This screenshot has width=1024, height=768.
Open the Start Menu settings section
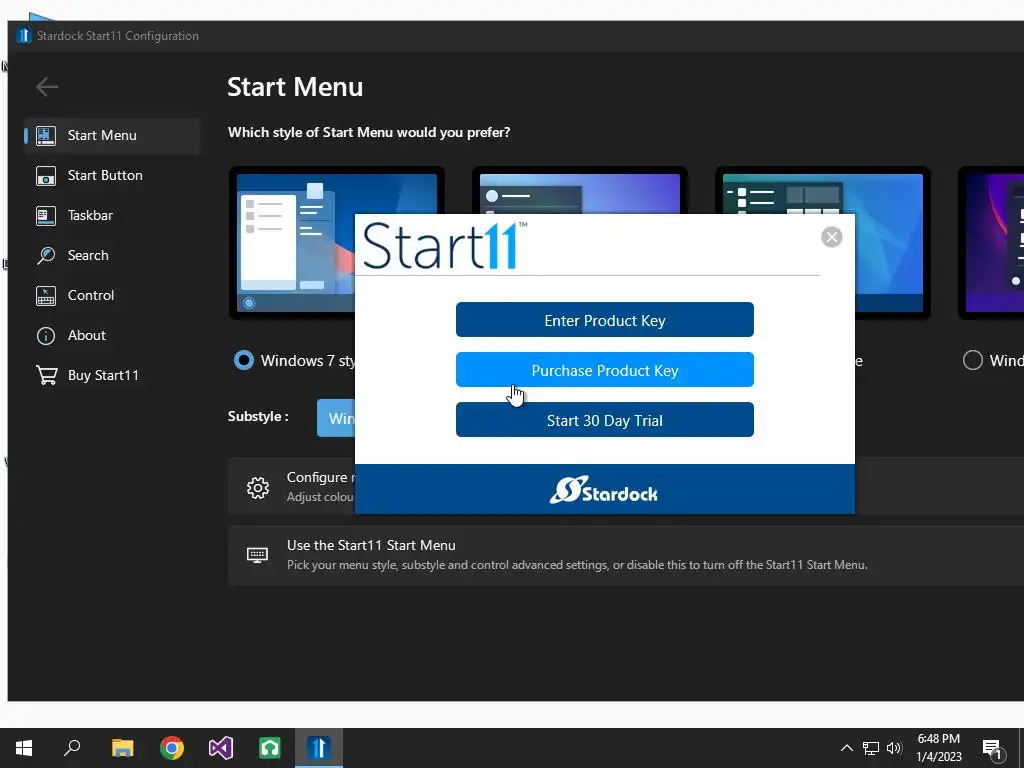coord(112,136)
